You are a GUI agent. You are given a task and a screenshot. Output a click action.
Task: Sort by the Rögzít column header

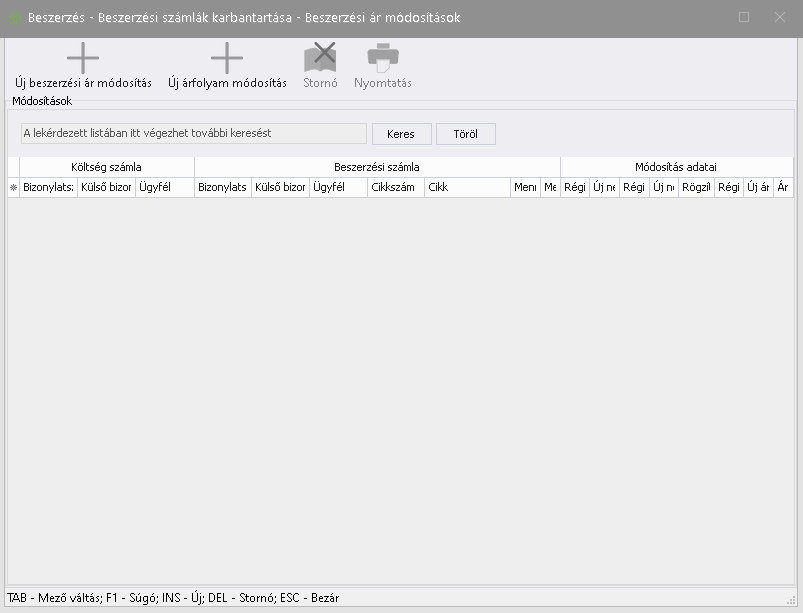[x=696, y=188]
